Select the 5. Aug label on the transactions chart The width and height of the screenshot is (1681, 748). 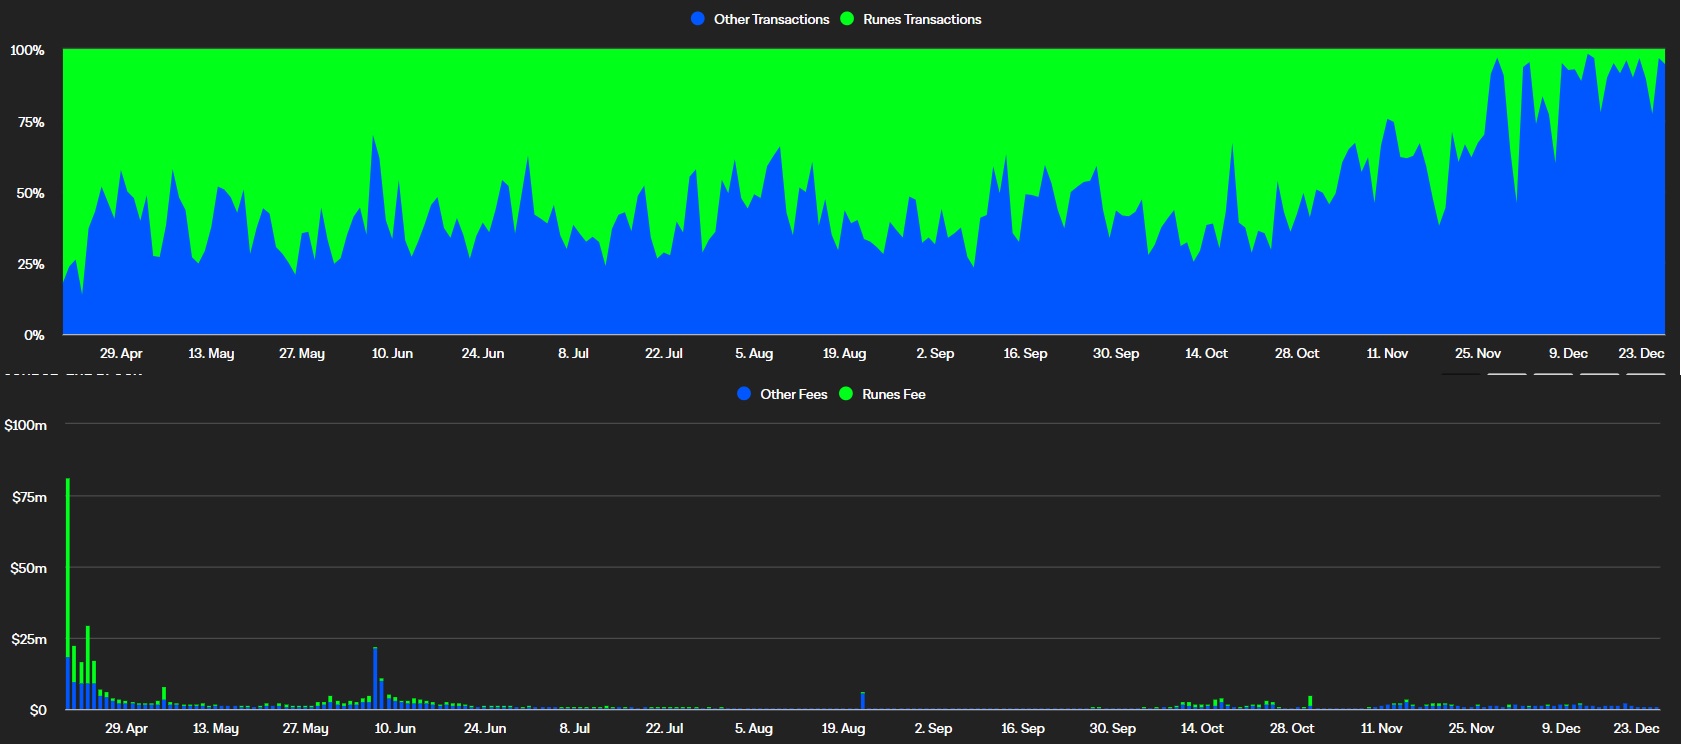click(754, 353)
